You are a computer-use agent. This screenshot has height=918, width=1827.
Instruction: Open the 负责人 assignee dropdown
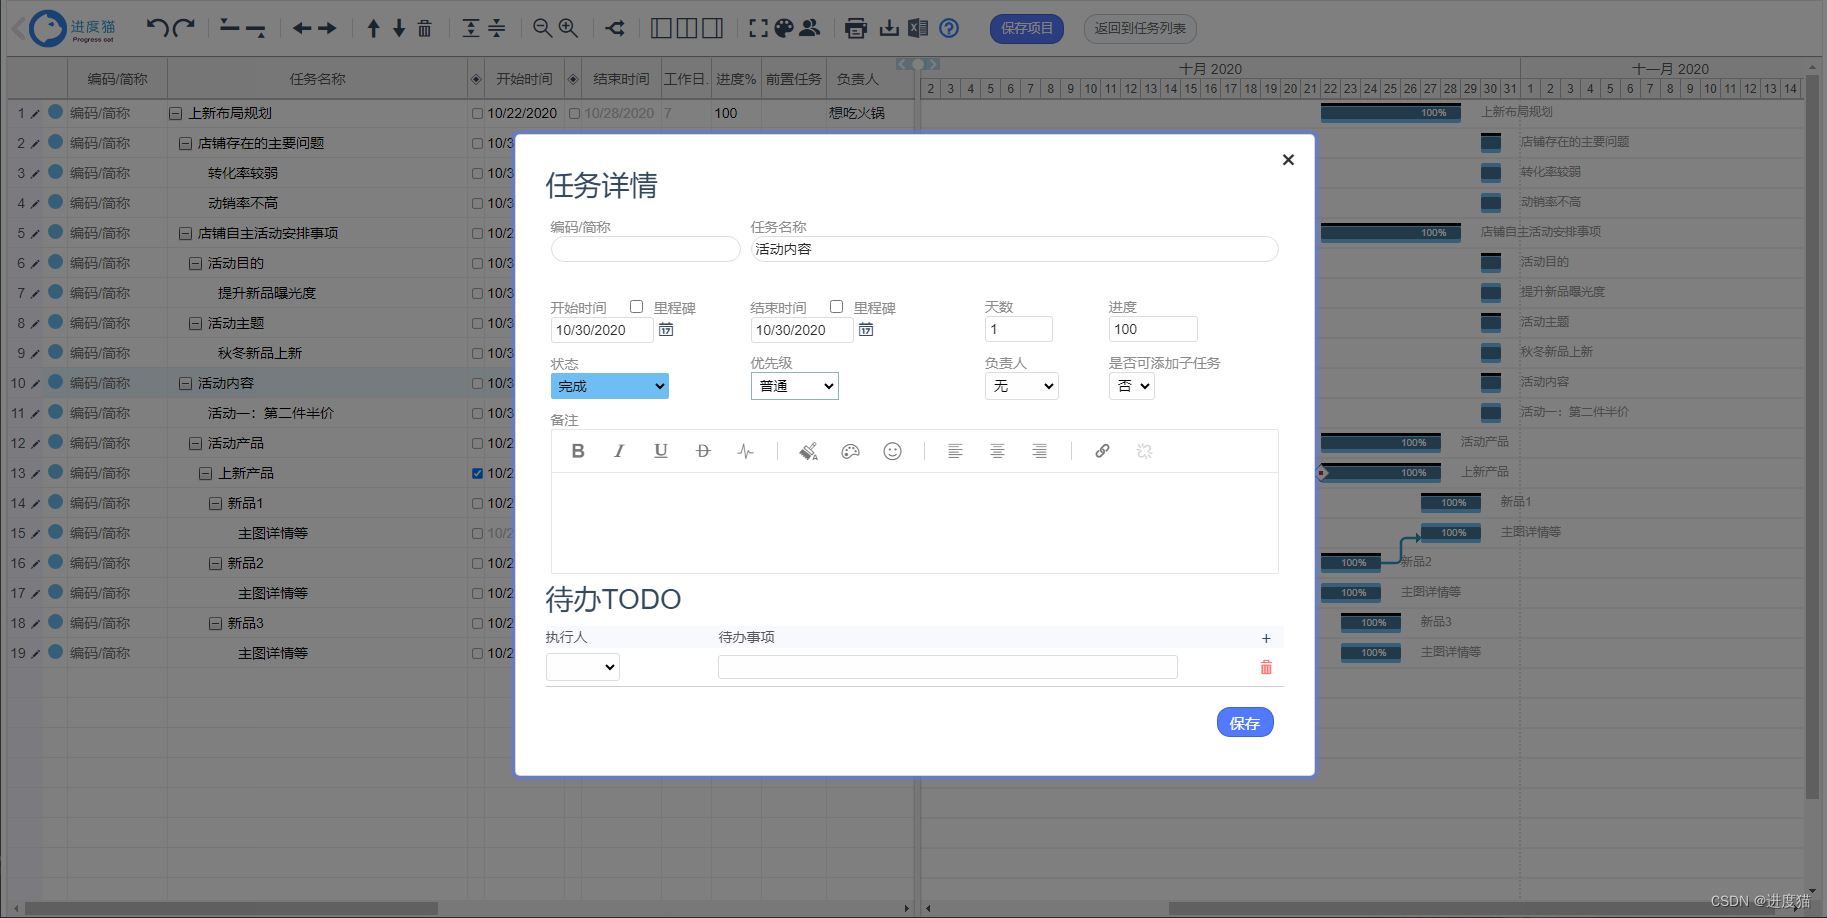click(1021, 386)
